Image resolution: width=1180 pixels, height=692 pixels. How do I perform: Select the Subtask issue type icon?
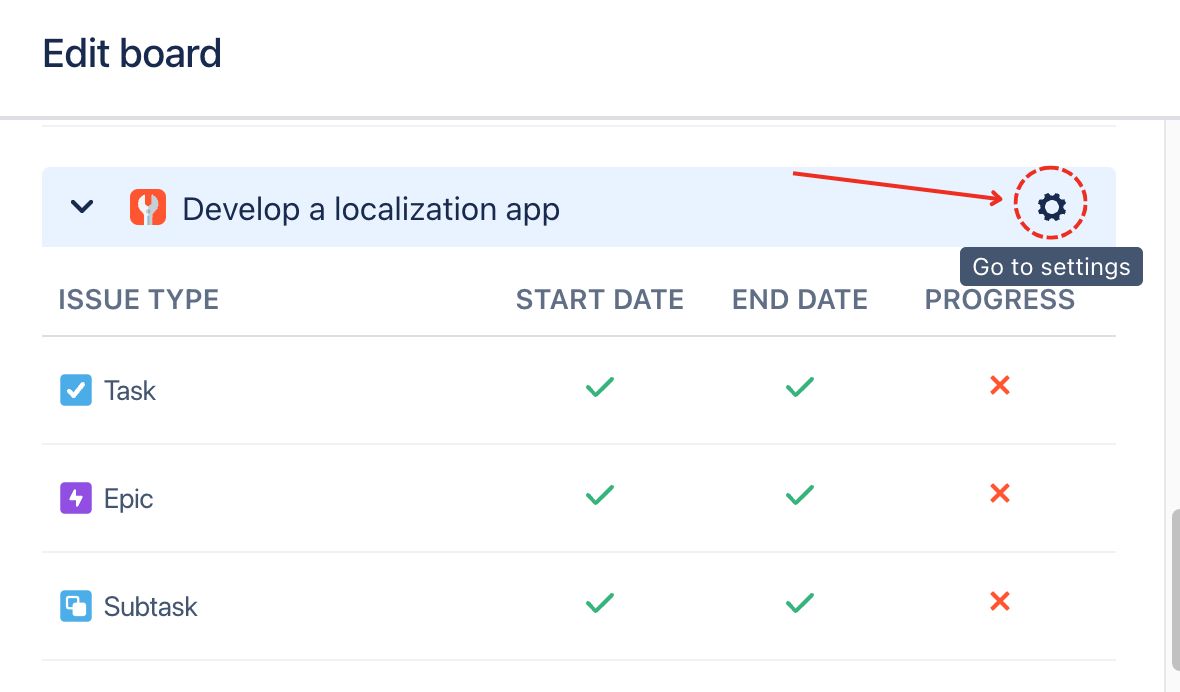(76, 606)
